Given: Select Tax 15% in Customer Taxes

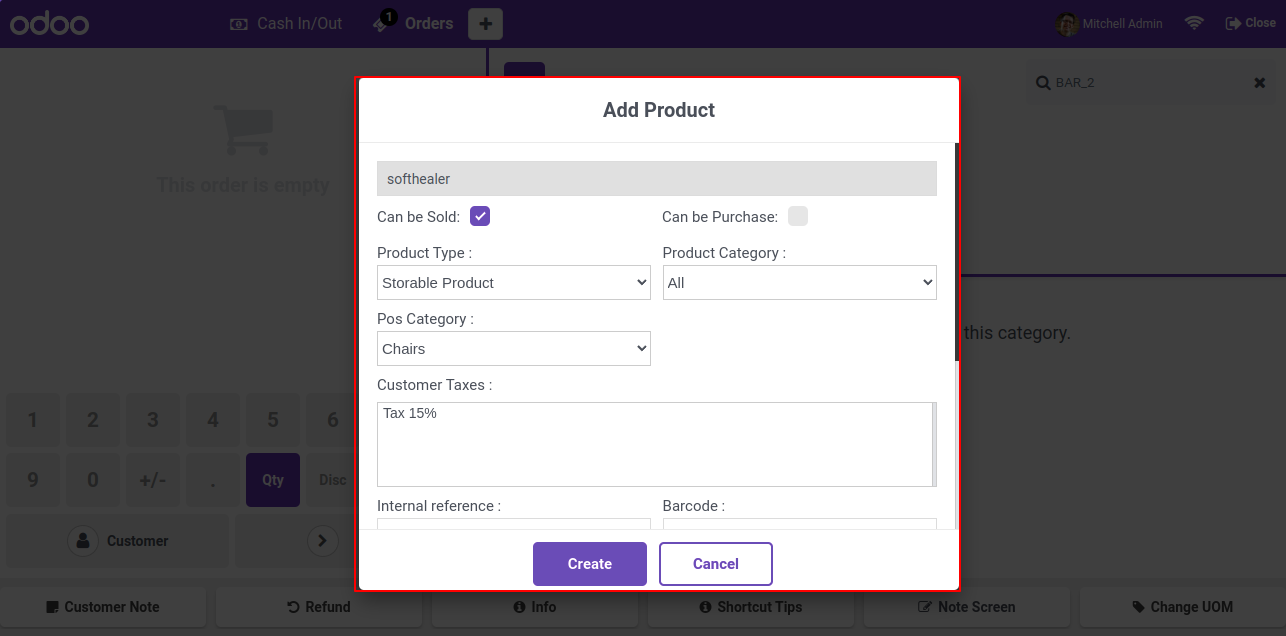Looking at the screenshot, I should [x=410, y=413].
